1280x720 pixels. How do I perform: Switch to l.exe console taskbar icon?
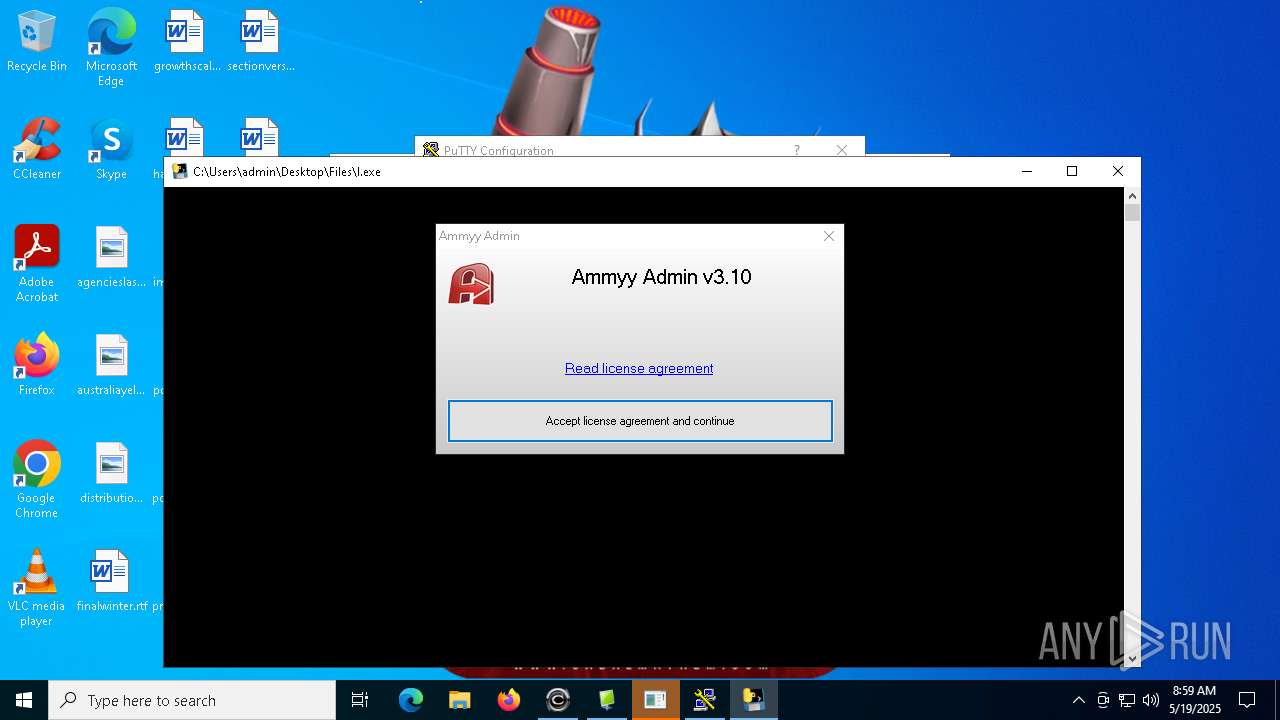coord(754,700)
